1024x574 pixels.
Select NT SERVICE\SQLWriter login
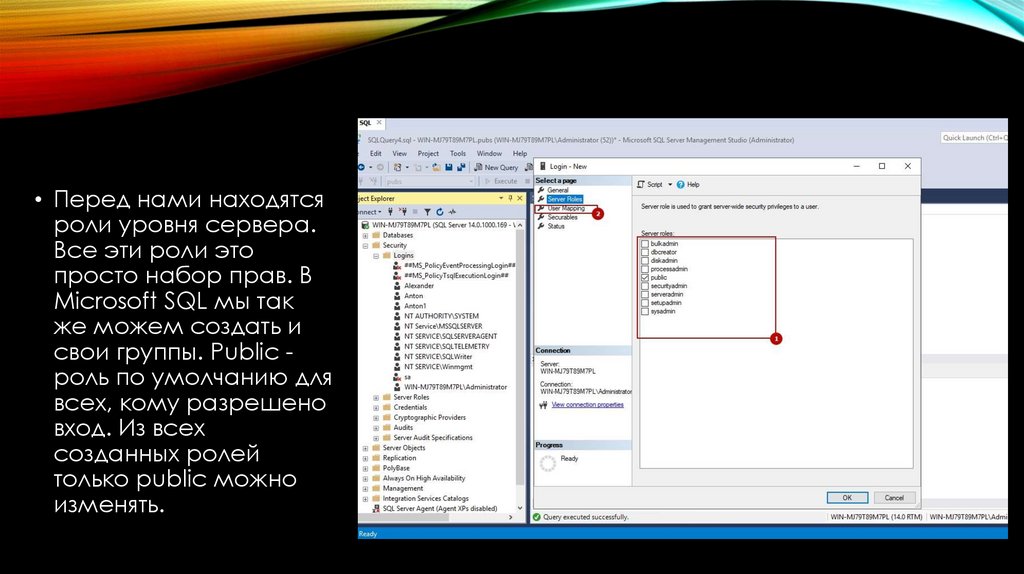coord(438,357)
